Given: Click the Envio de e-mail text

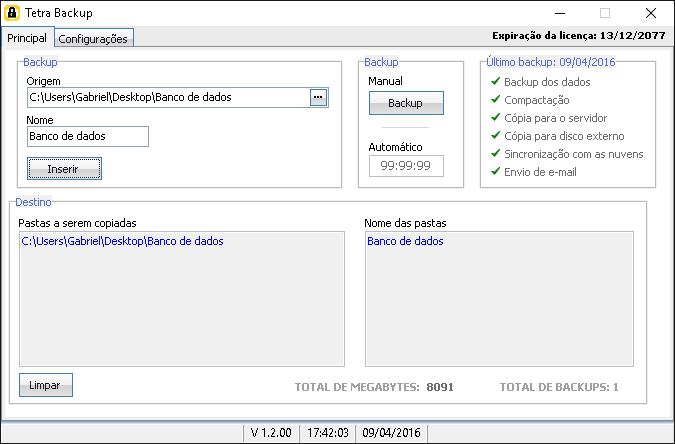Looking at the screenshot, I should click(x=540, y=172).
